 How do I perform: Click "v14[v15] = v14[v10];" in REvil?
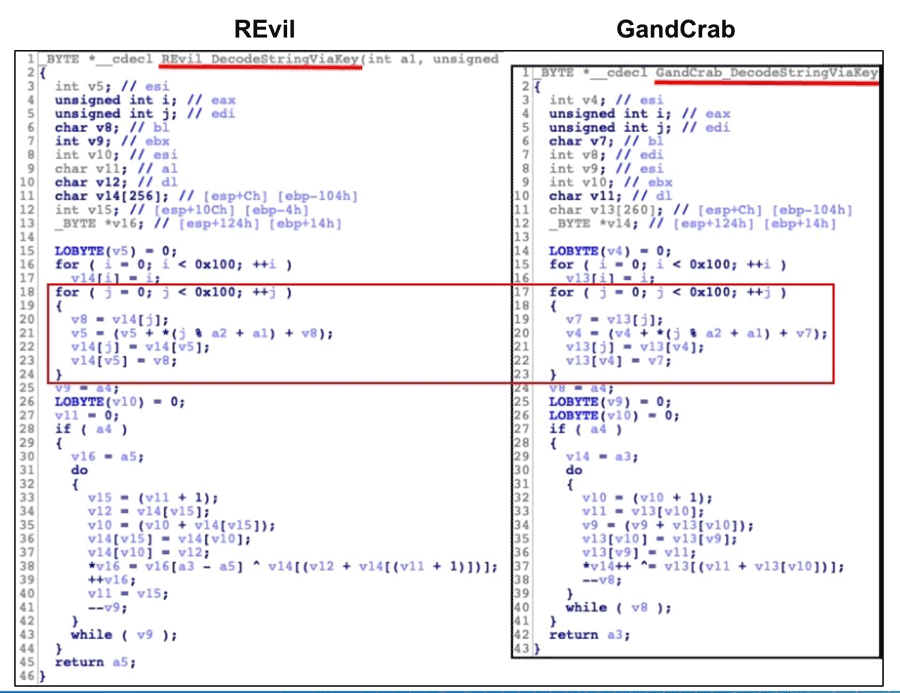pos(169,539)
